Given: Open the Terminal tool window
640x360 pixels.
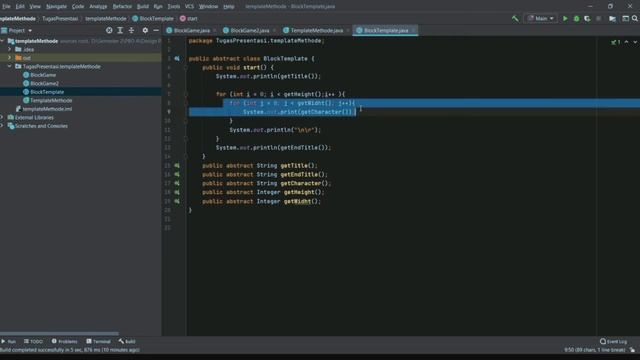Looking at the screenshot, I should [x=98, y=341].
